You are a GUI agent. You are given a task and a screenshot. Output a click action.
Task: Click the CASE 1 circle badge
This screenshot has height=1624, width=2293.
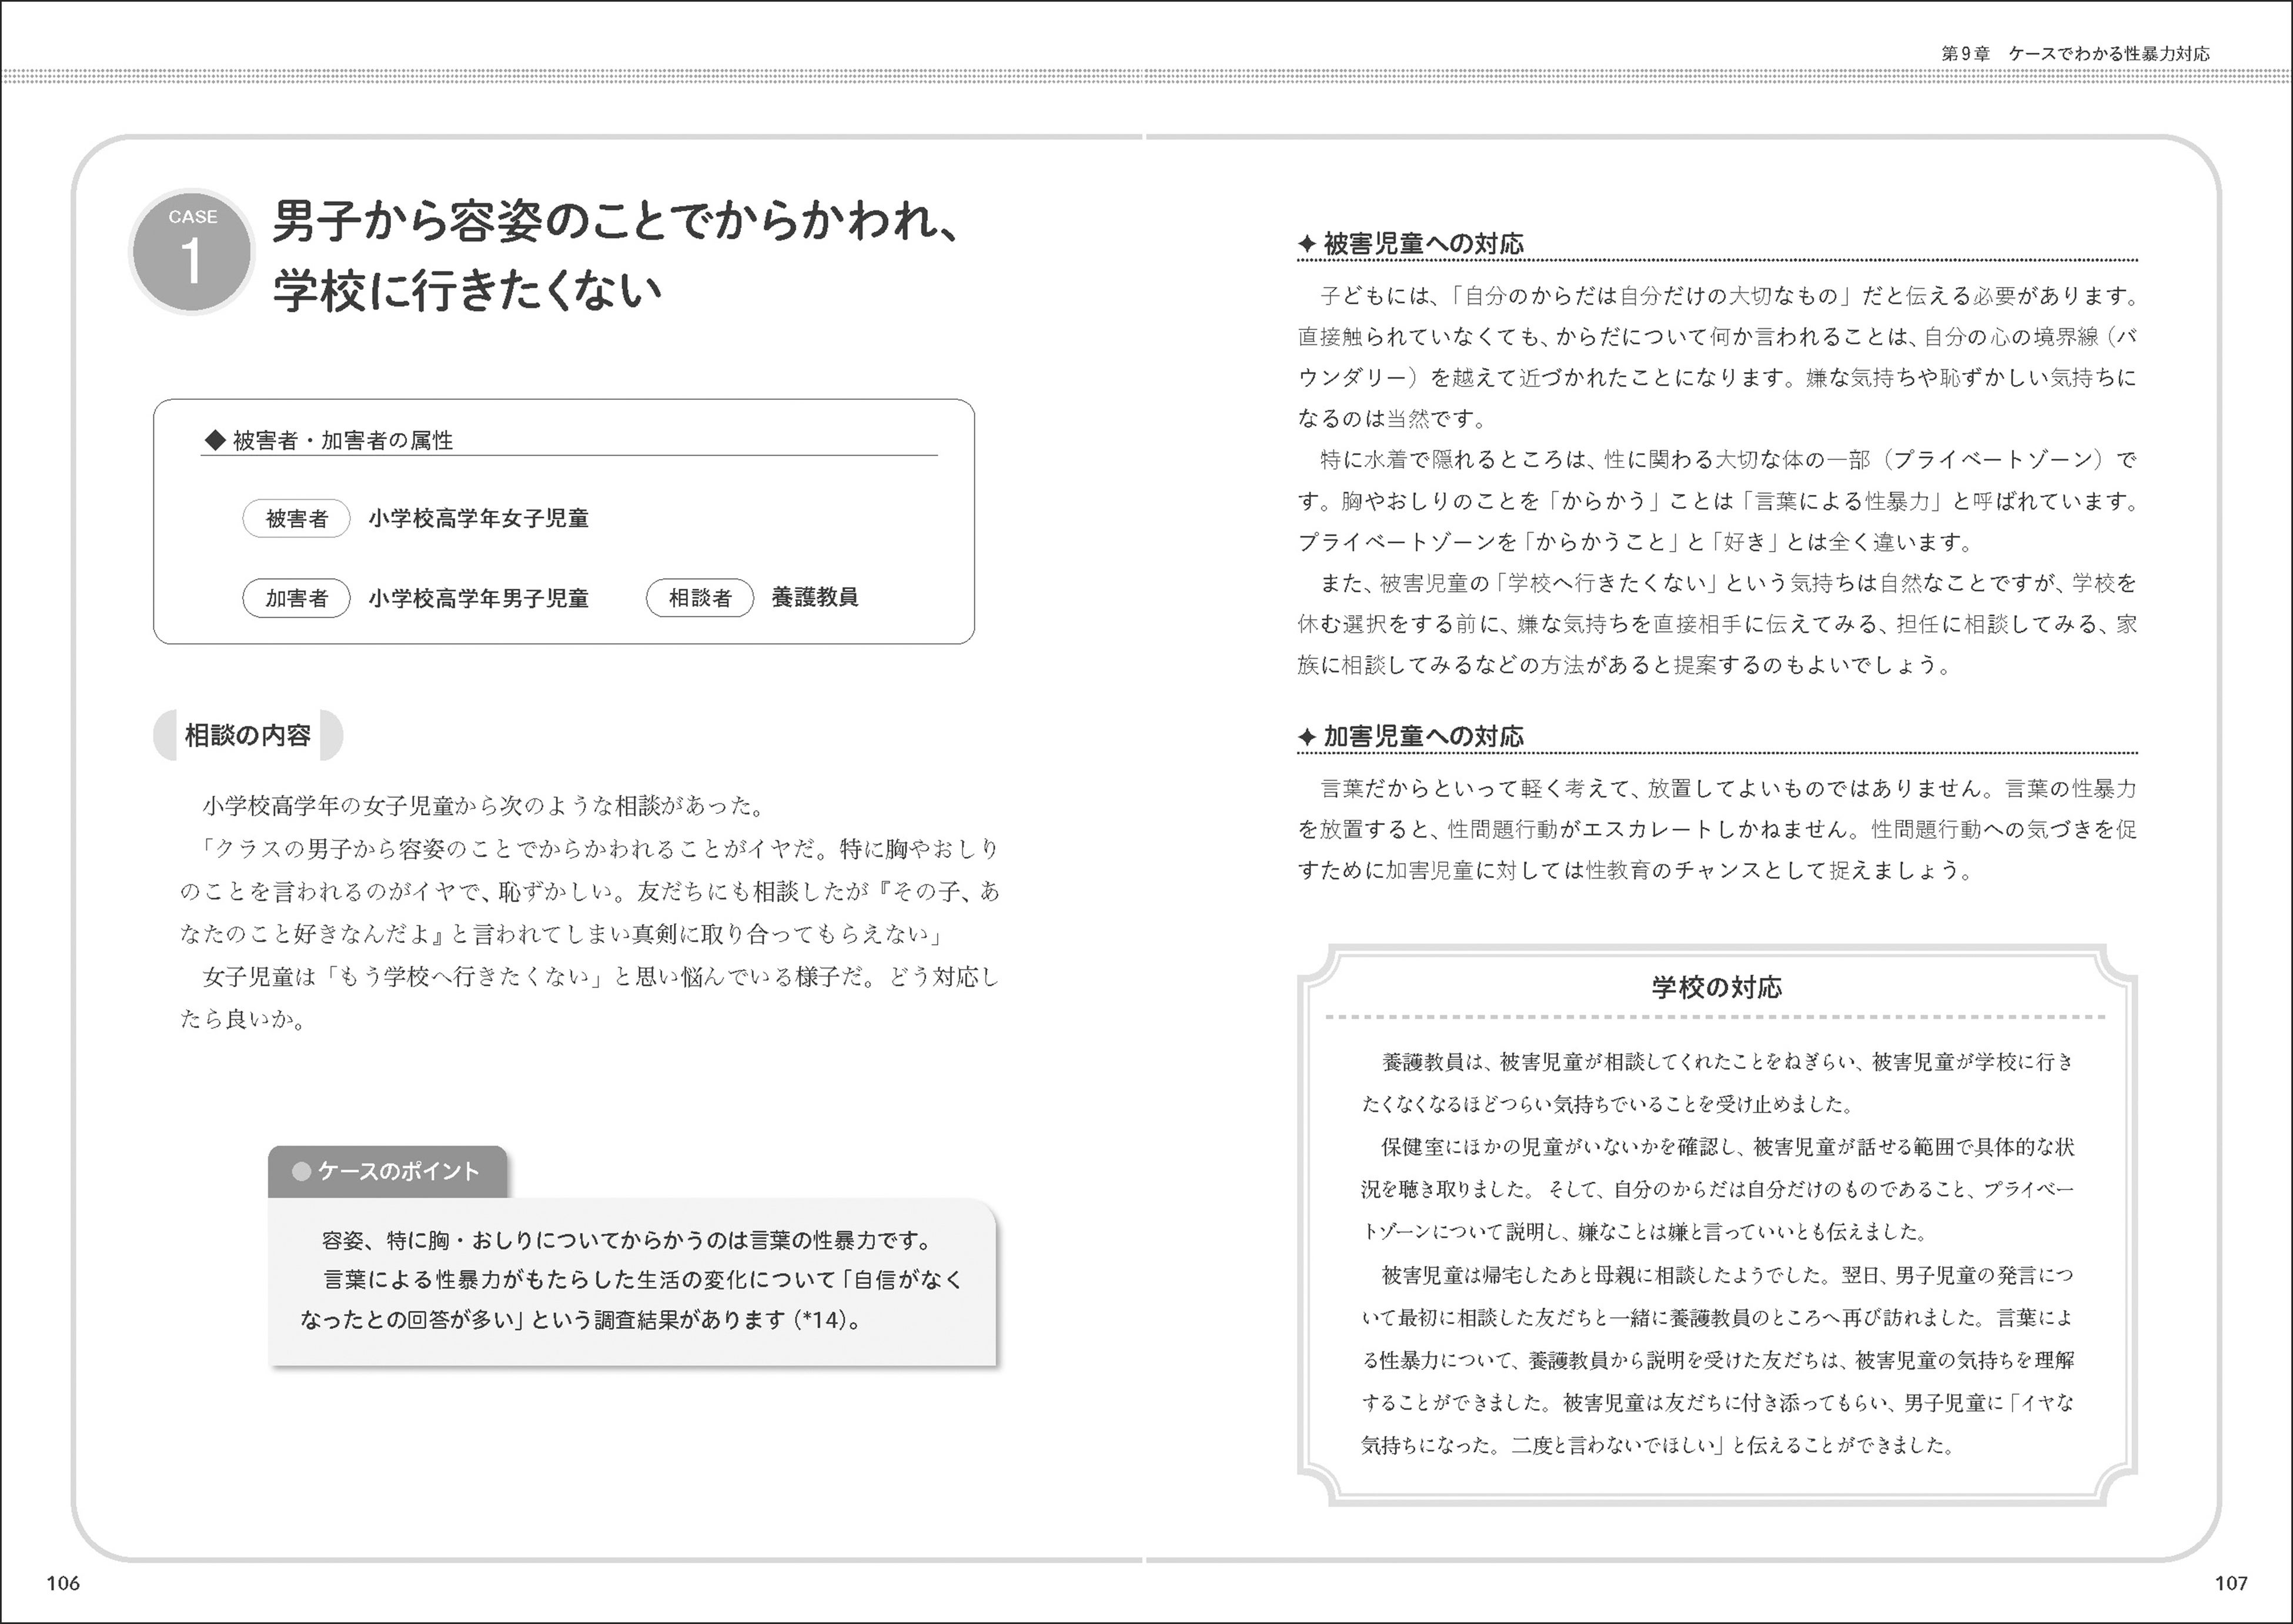pyautogui.click(x=191, y=252)
